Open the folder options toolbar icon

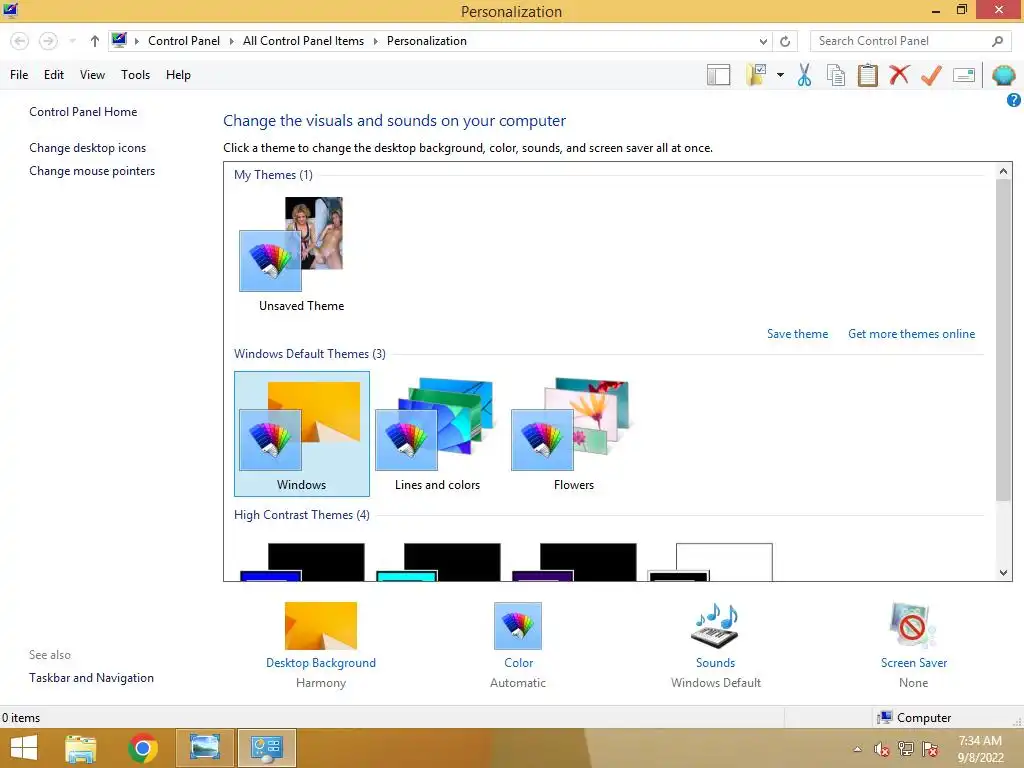point(757,75)
